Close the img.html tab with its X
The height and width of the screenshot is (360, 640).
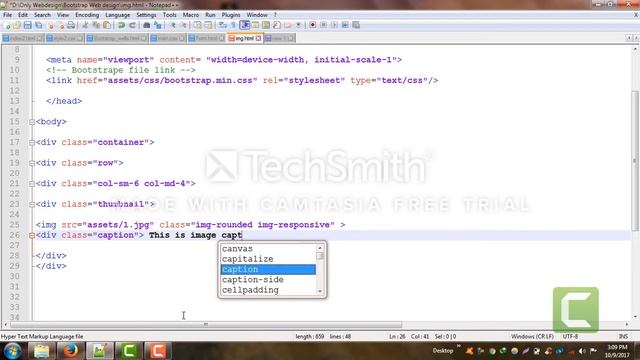pyautogui.click(x=258, y=38)
